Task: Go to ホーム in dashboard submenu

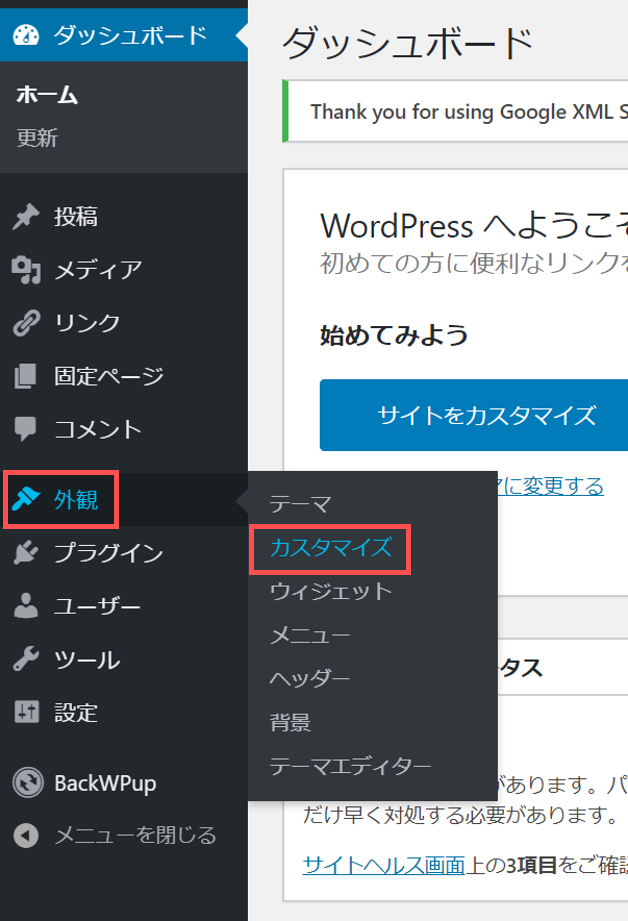Action: click(47, 95)
